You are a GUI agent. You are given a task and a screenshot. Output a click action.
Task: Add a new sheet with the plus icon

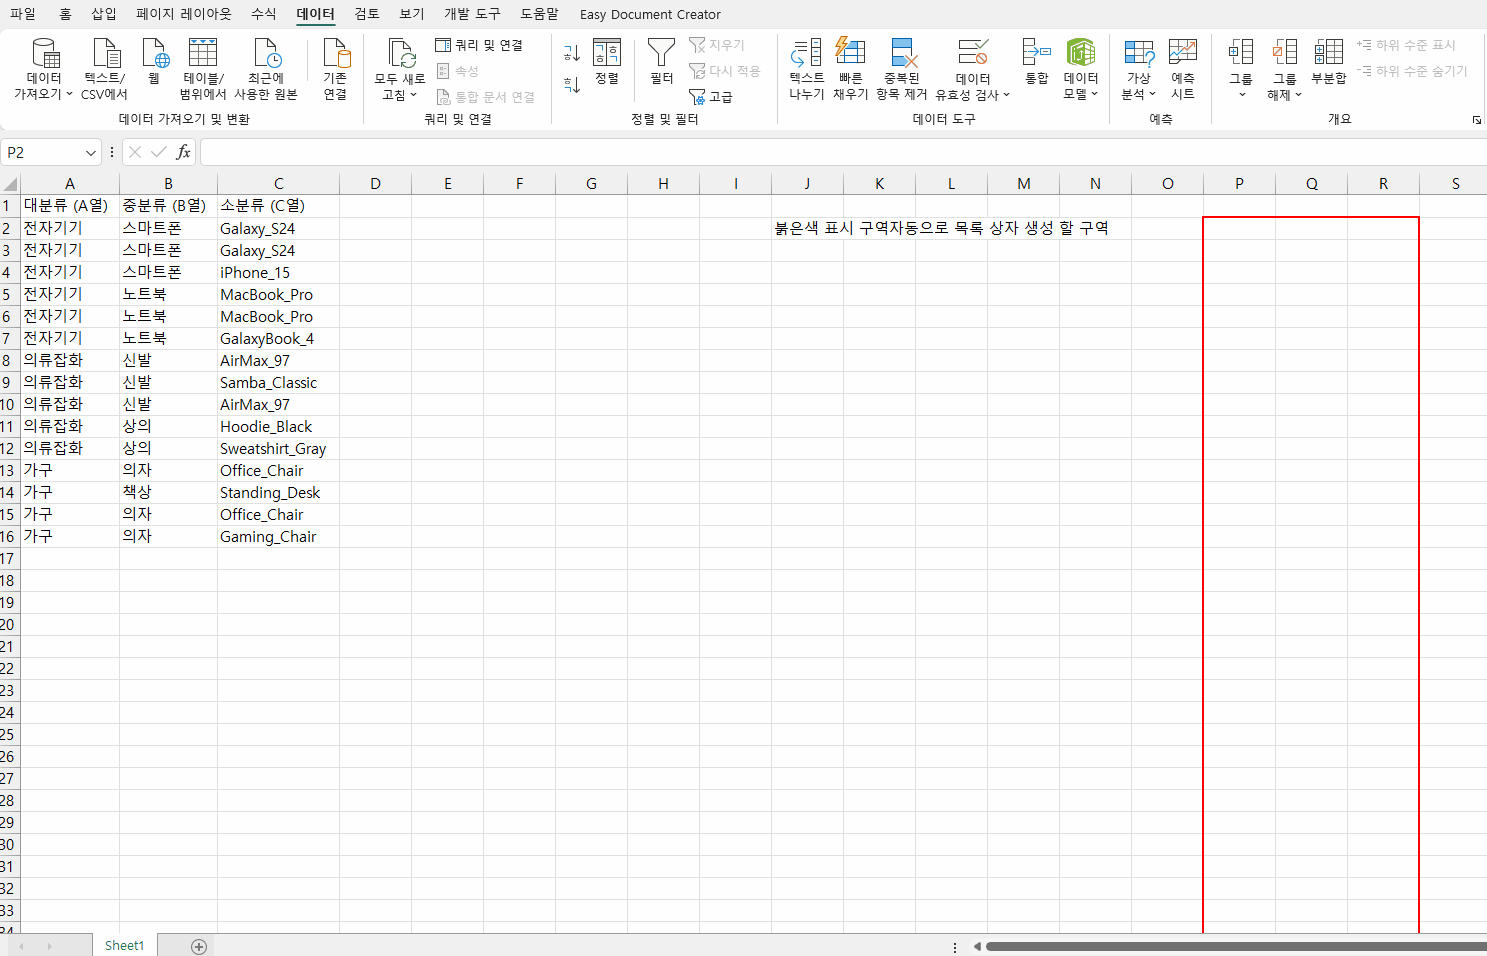tap(199, 946)
